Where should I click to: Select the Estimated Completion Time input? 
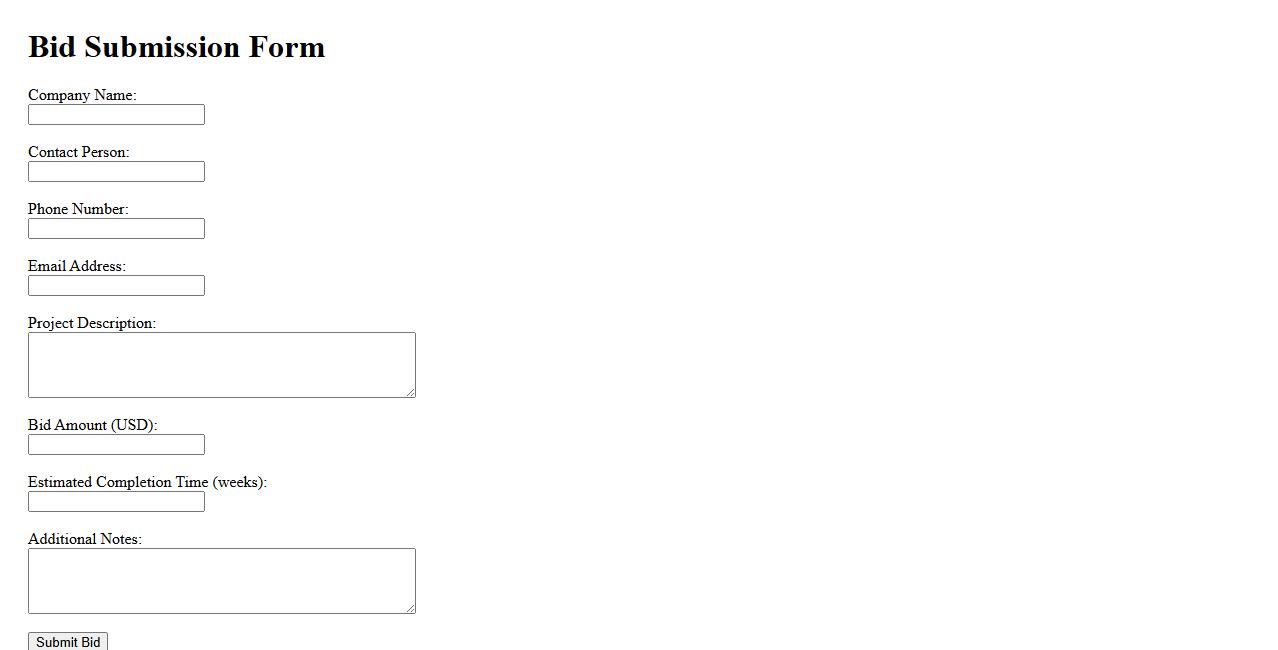(116, 502)
